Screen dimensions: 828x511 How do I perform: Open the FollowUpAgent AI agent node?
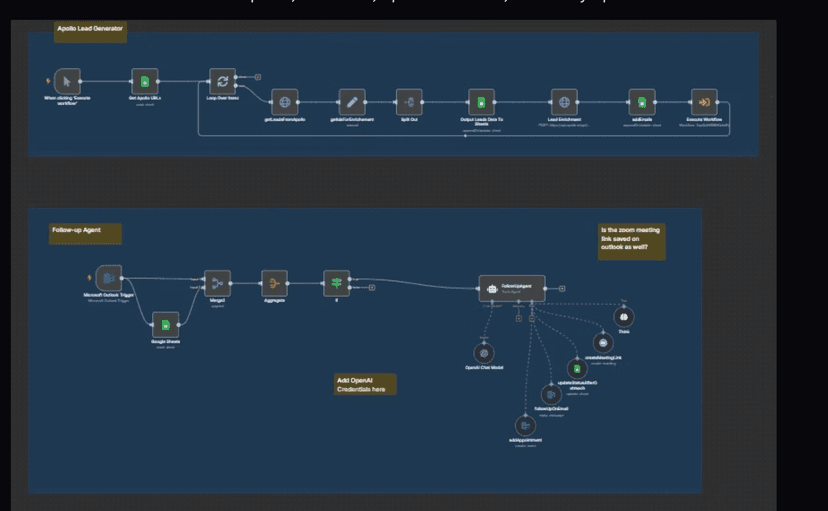pos(511,288)
